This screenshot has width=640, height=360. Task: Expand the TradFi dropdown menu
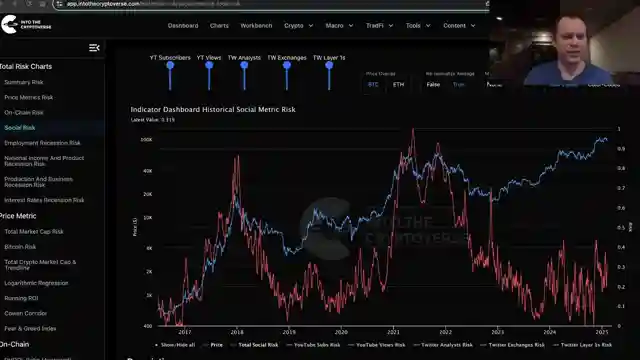(379, 25)
